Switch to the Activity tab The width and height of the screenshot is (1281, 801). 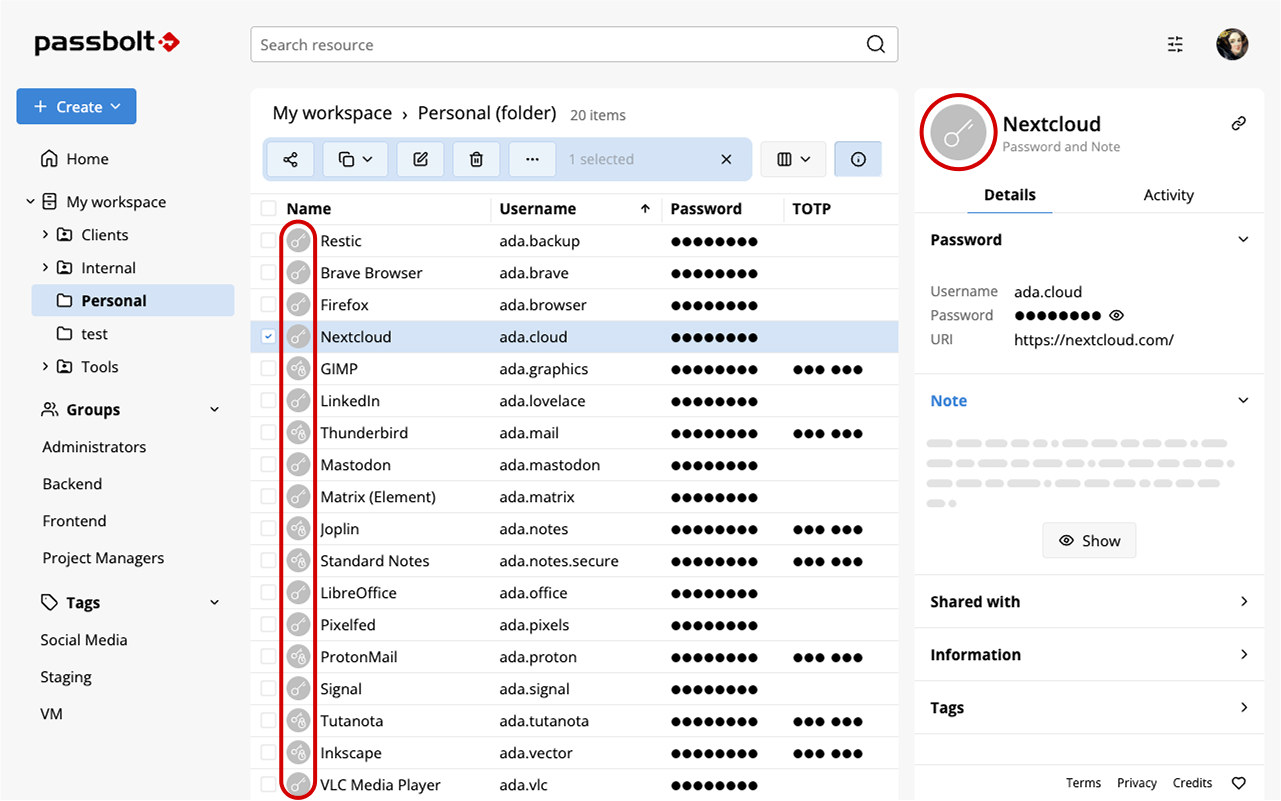click(1168, 195)
